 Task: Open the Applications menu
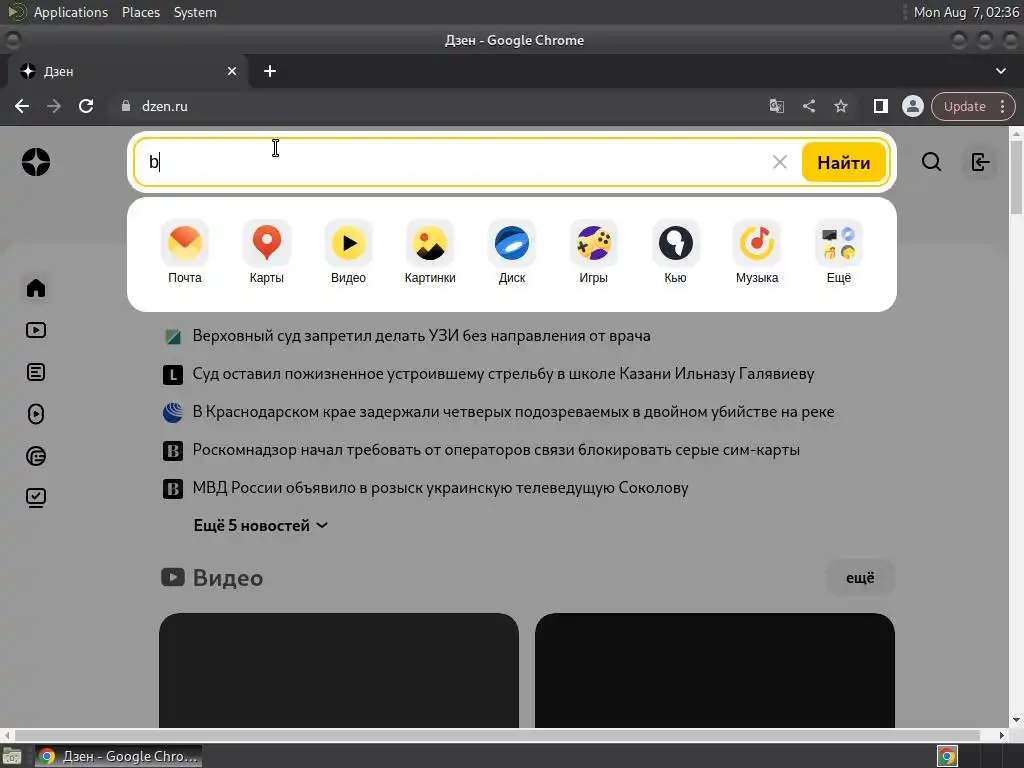point(71,12)
